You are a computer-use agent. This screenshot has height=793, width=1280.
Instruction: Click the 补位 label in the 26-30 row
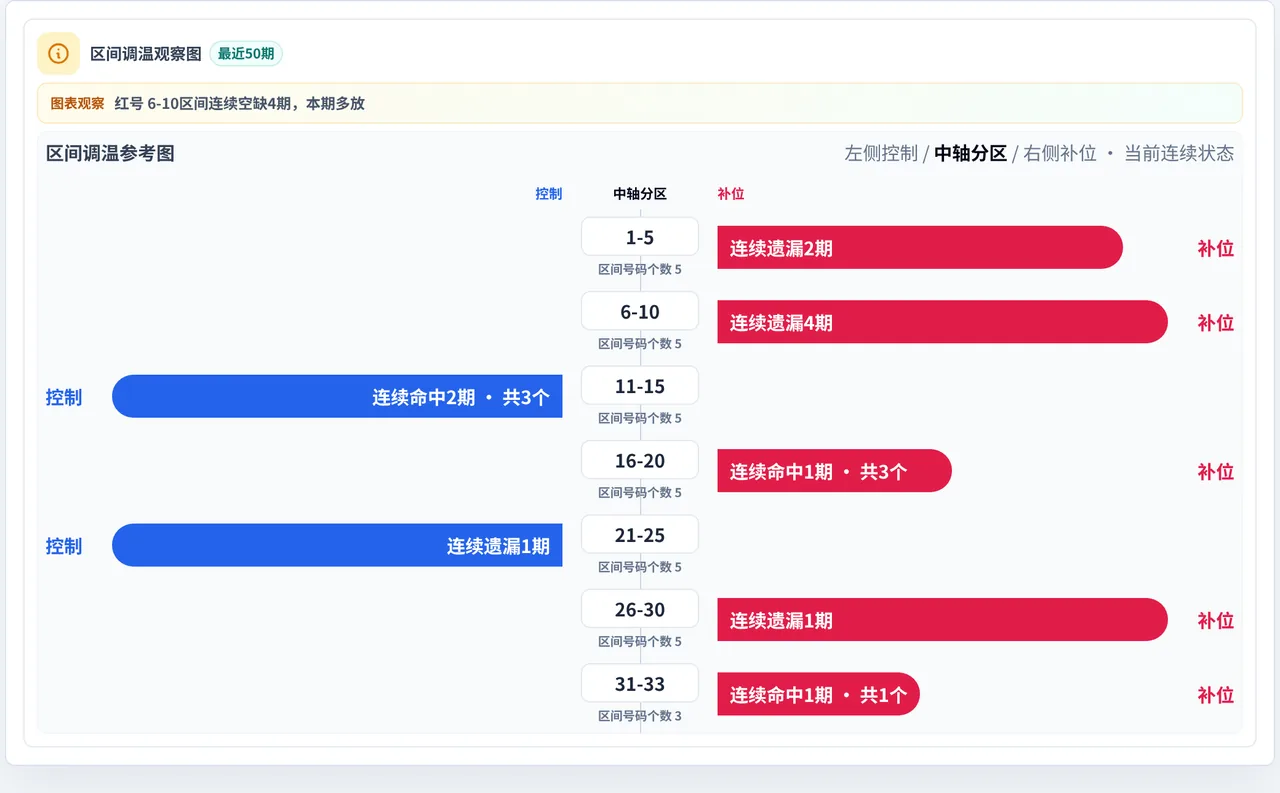tap(1216, 621)
